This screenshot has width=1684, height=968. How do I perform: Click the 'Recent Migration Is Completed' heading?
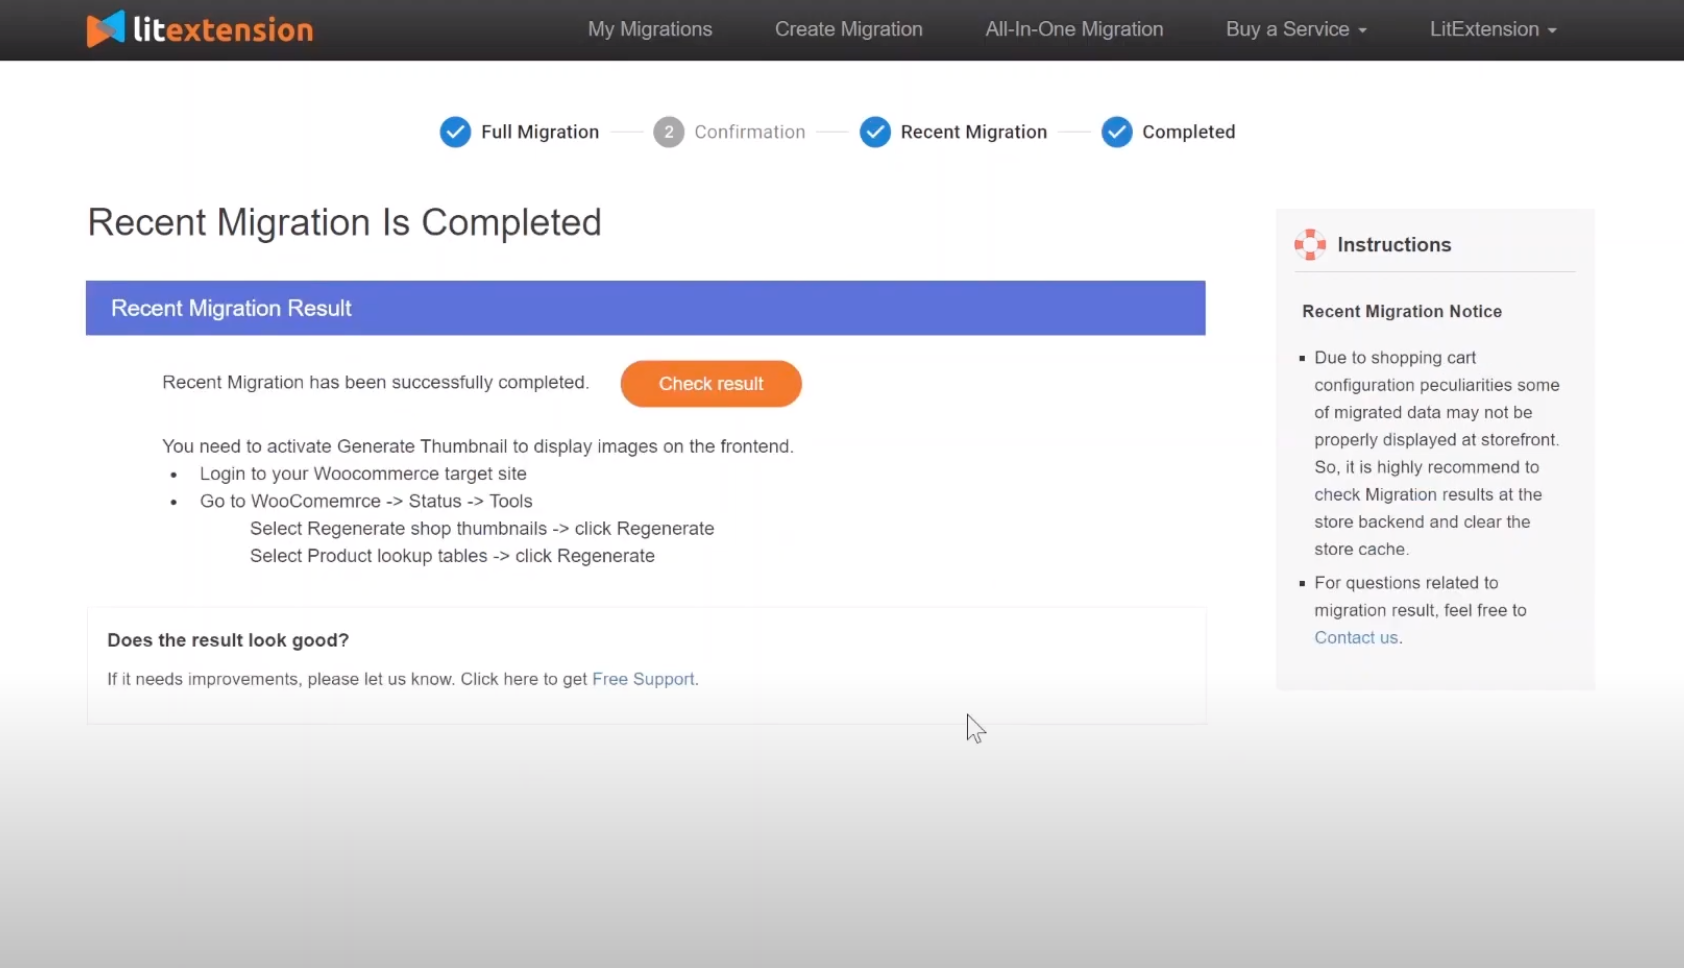[345, 222]
